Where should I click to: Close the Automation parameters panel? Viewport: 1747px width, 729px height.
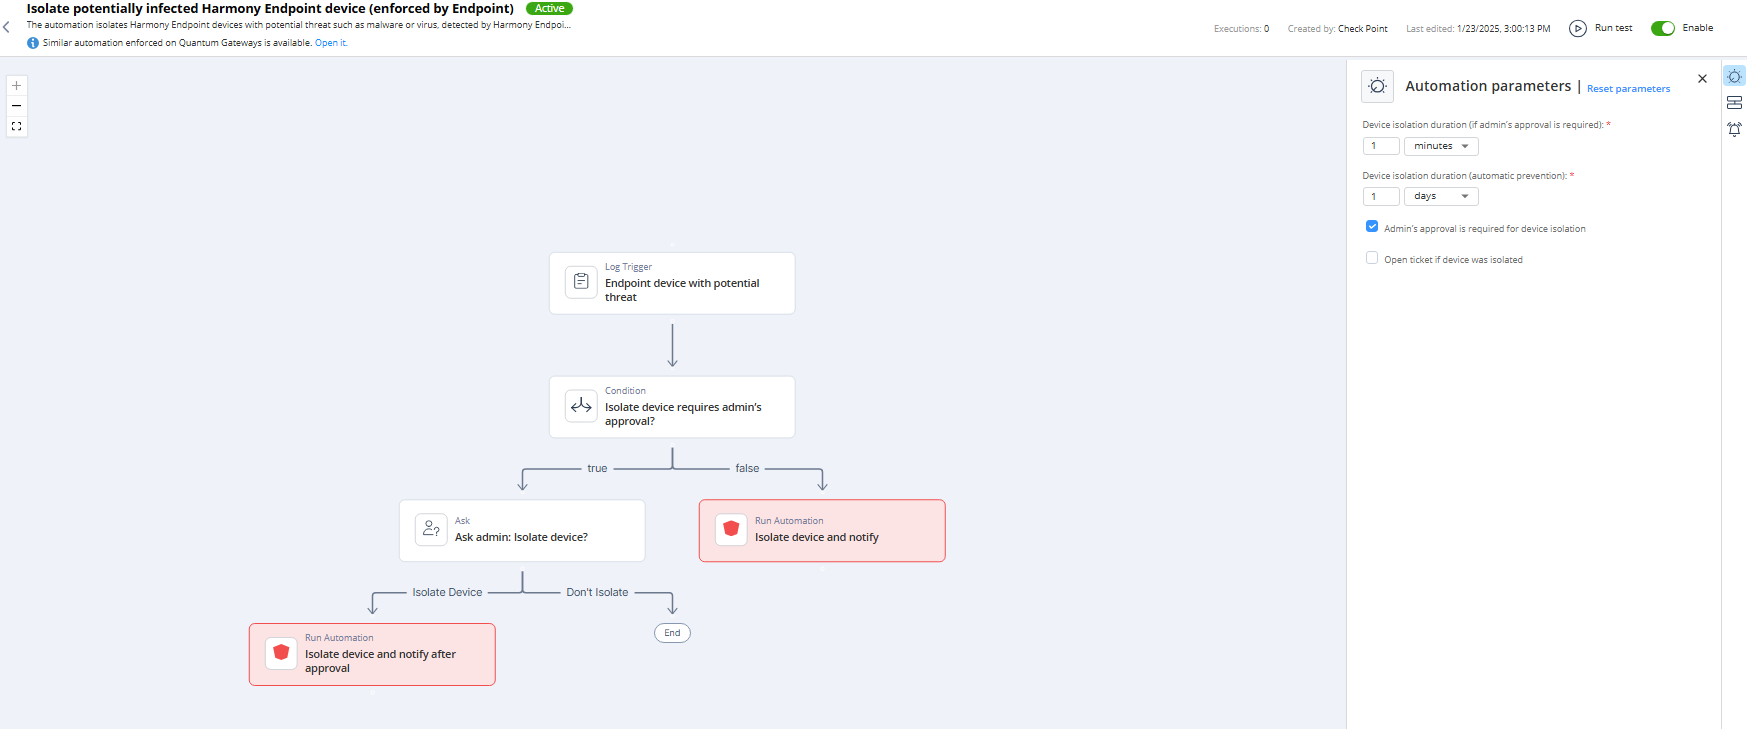click(x=1702, y=78)
